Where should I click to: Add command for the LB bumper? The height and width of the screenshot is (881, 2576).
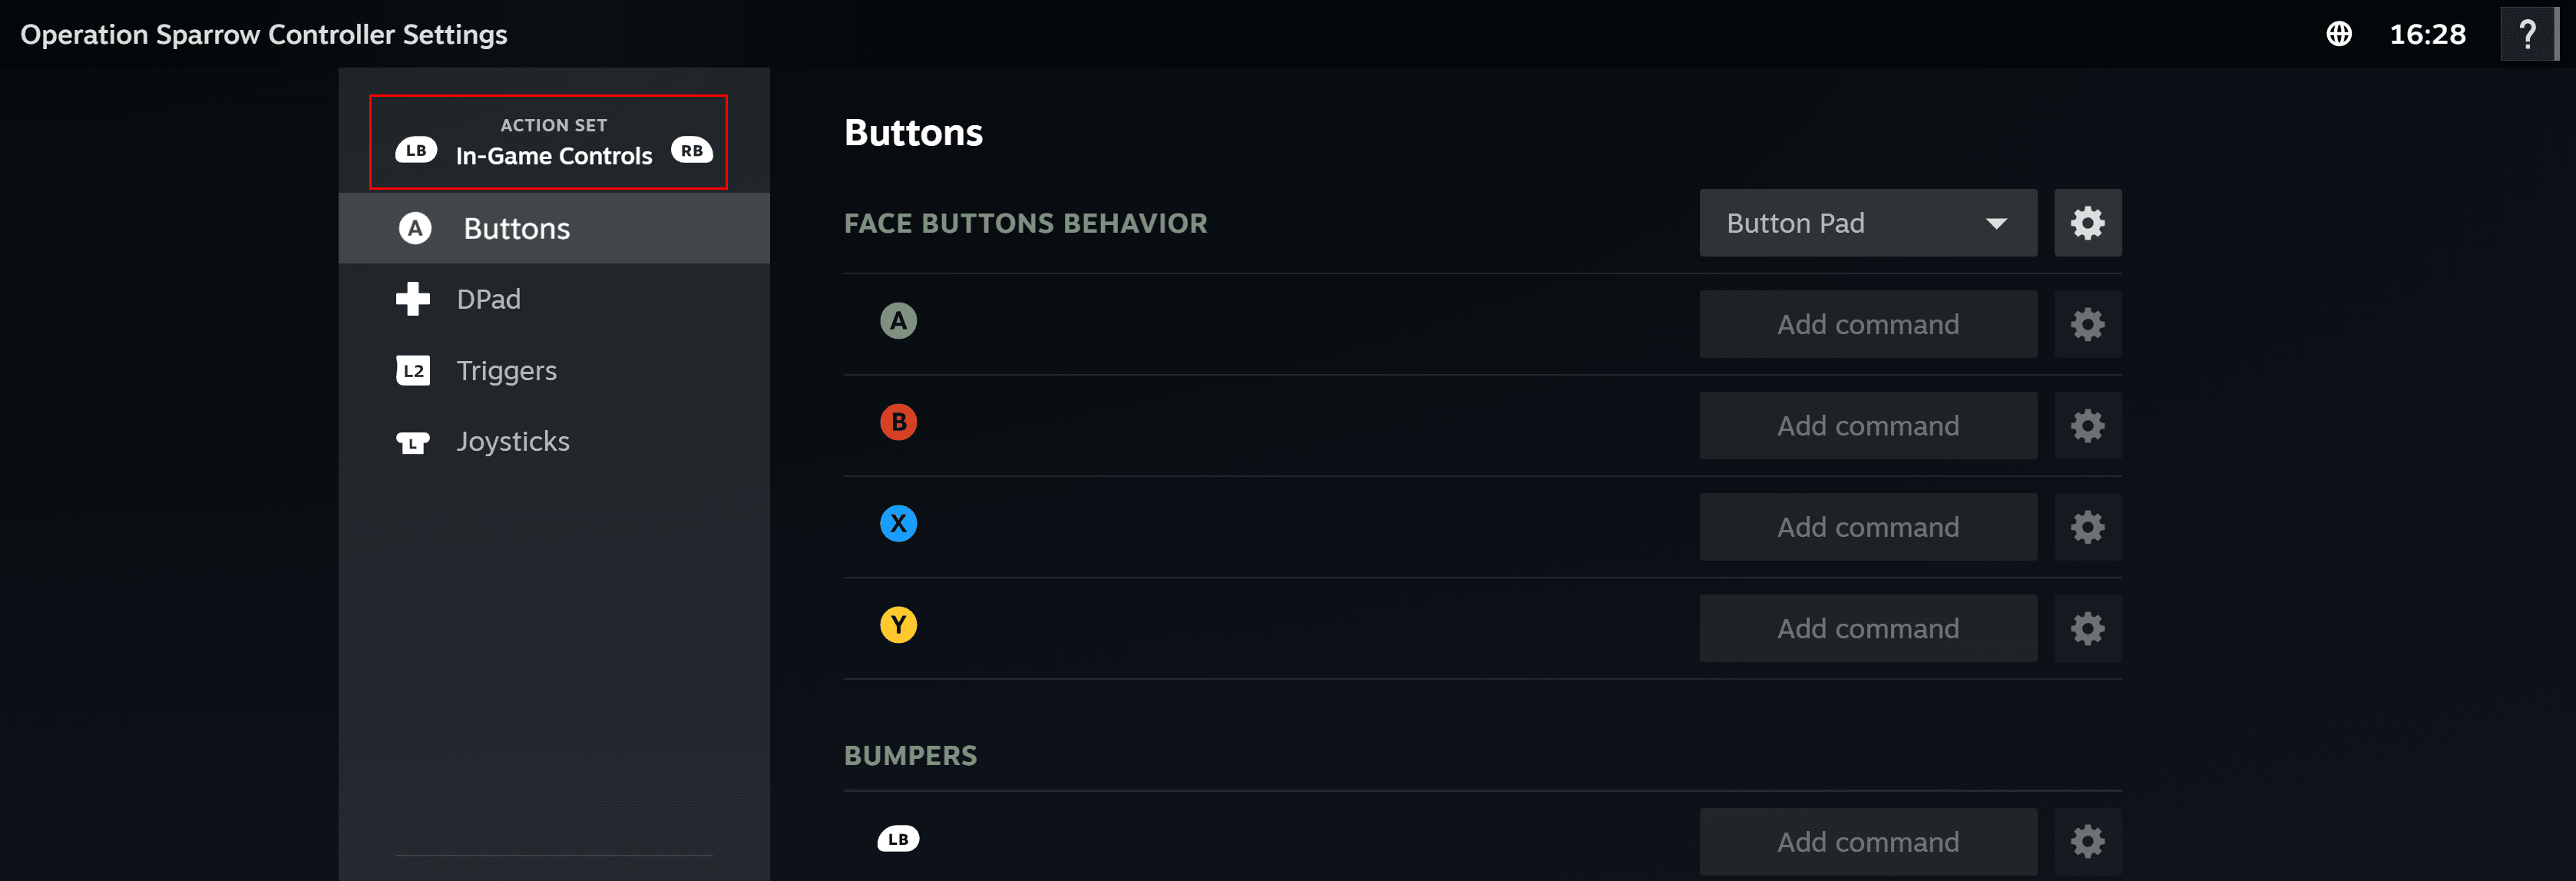pyautogui.click(x=1867, y=841)
